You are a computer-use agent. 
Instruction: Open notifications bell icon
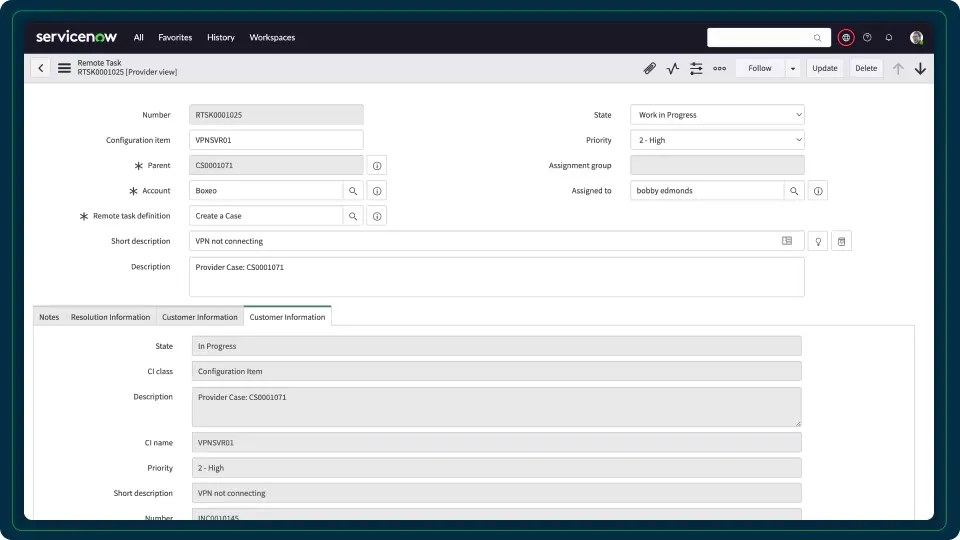point(888,37)
